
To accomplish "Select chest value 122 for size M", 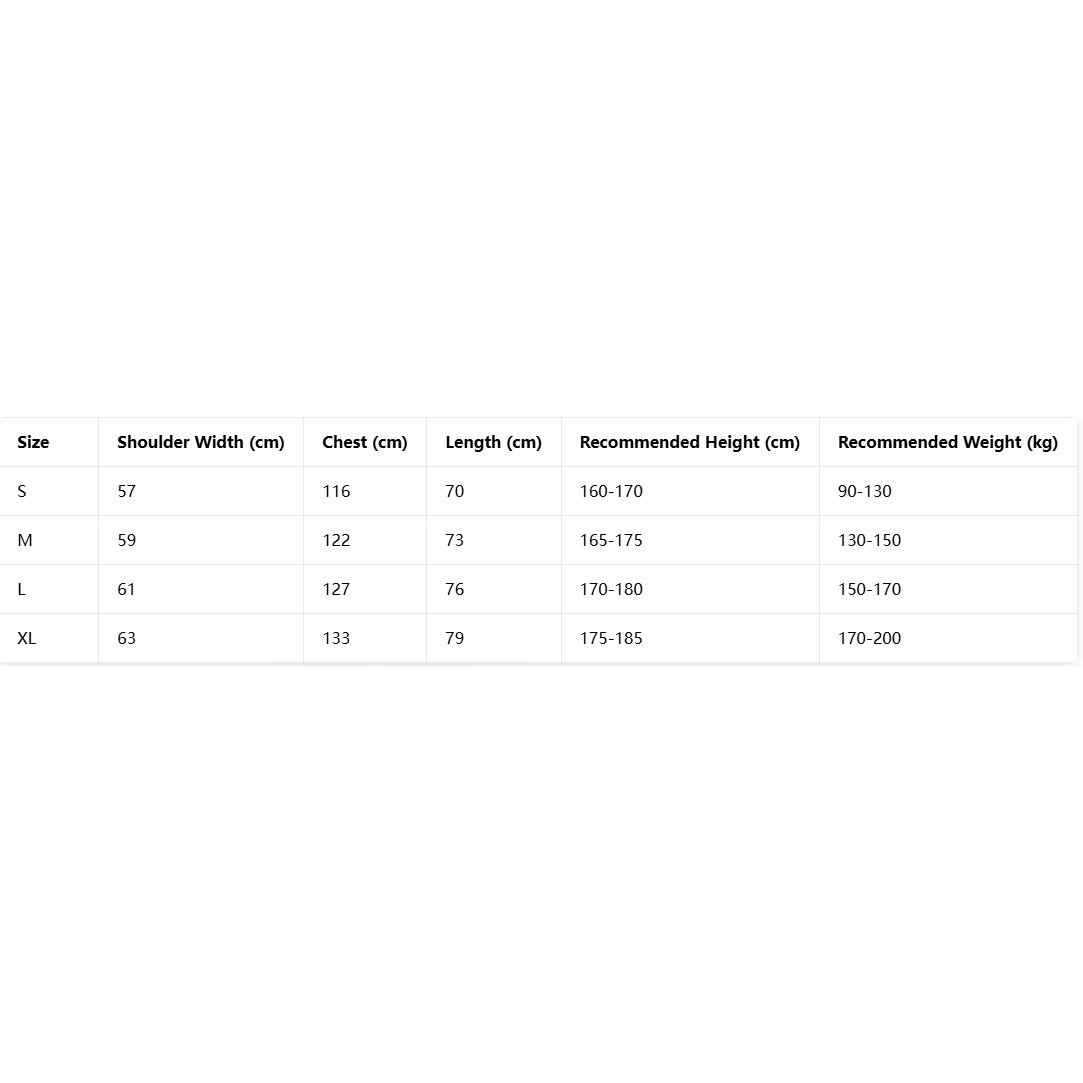I will [336, 540].
